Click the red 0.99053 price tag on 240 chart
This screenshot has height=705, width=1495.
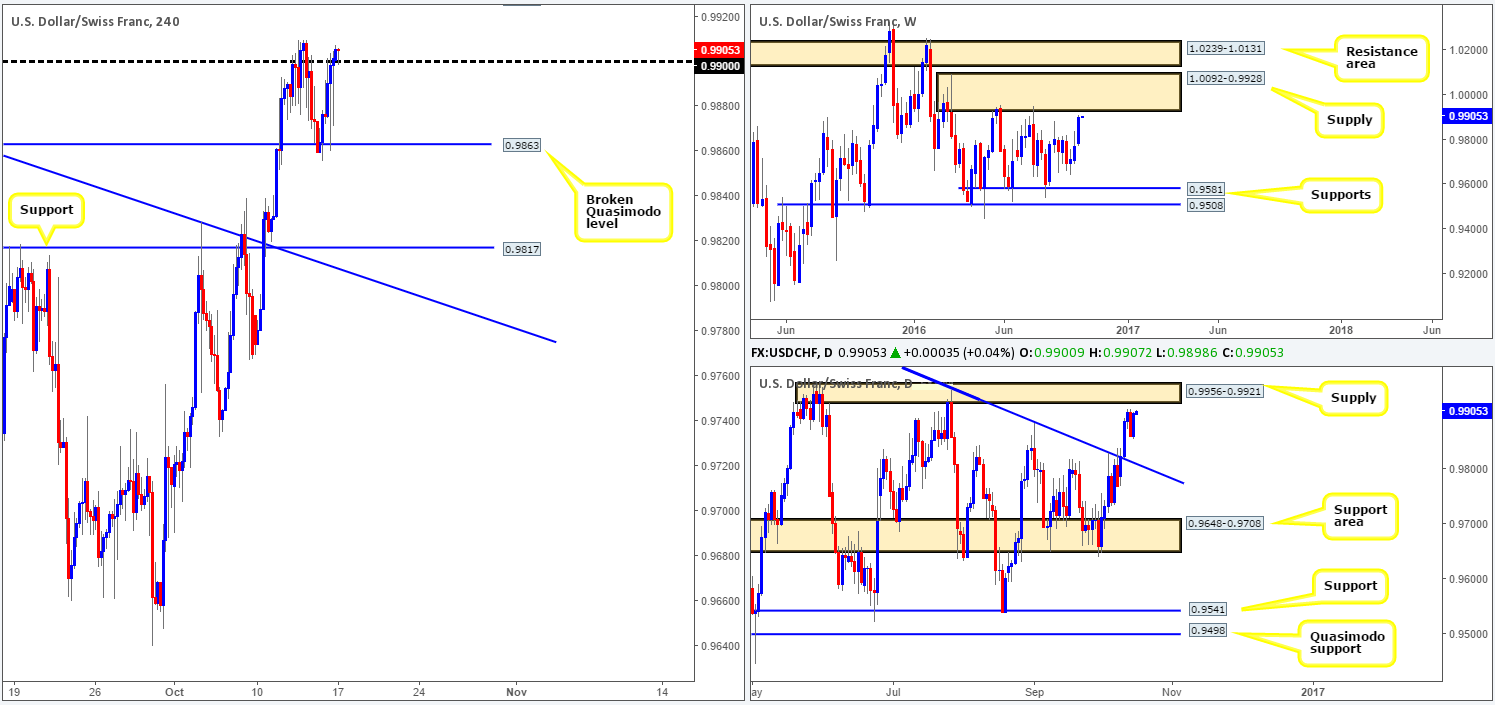[x=720, y=48]
